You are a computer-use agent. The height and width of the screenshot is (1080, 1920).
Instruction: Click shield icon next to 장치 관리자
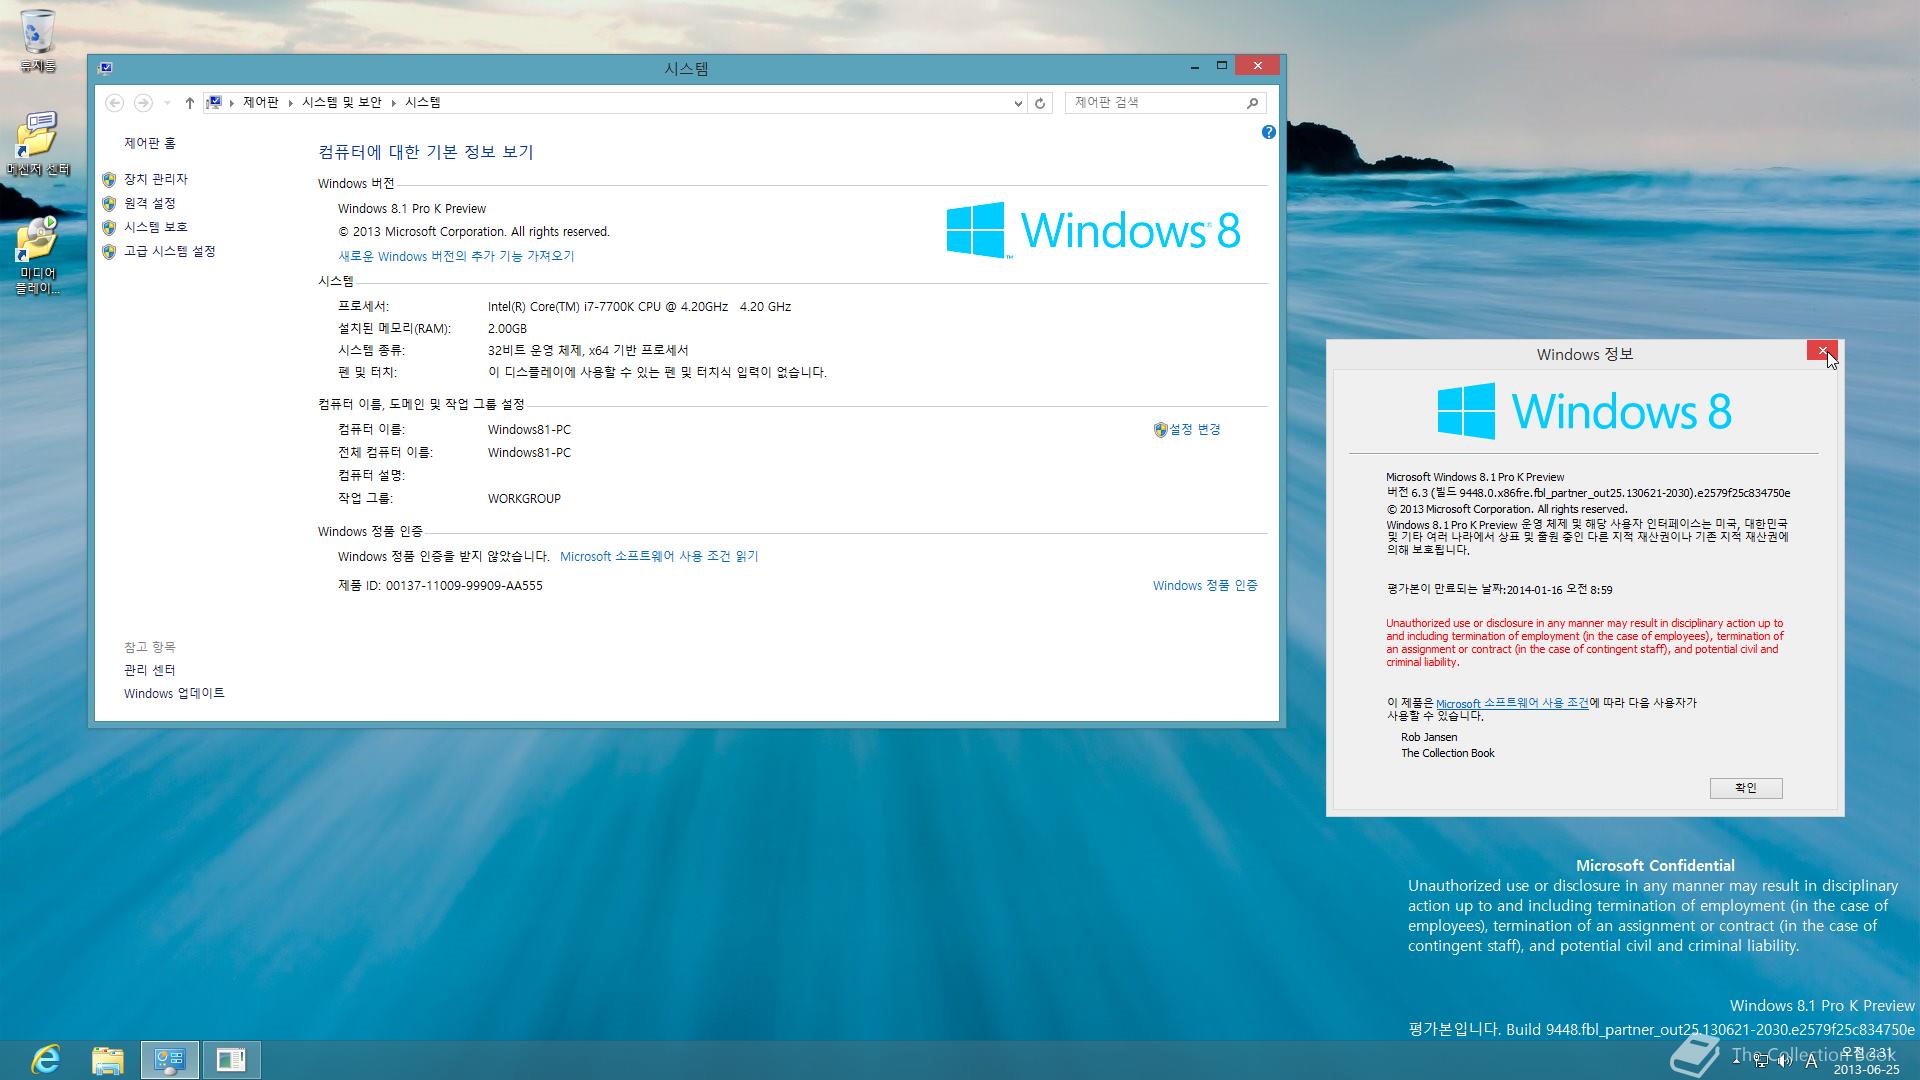pyautogui.click(x=109, y=180)
